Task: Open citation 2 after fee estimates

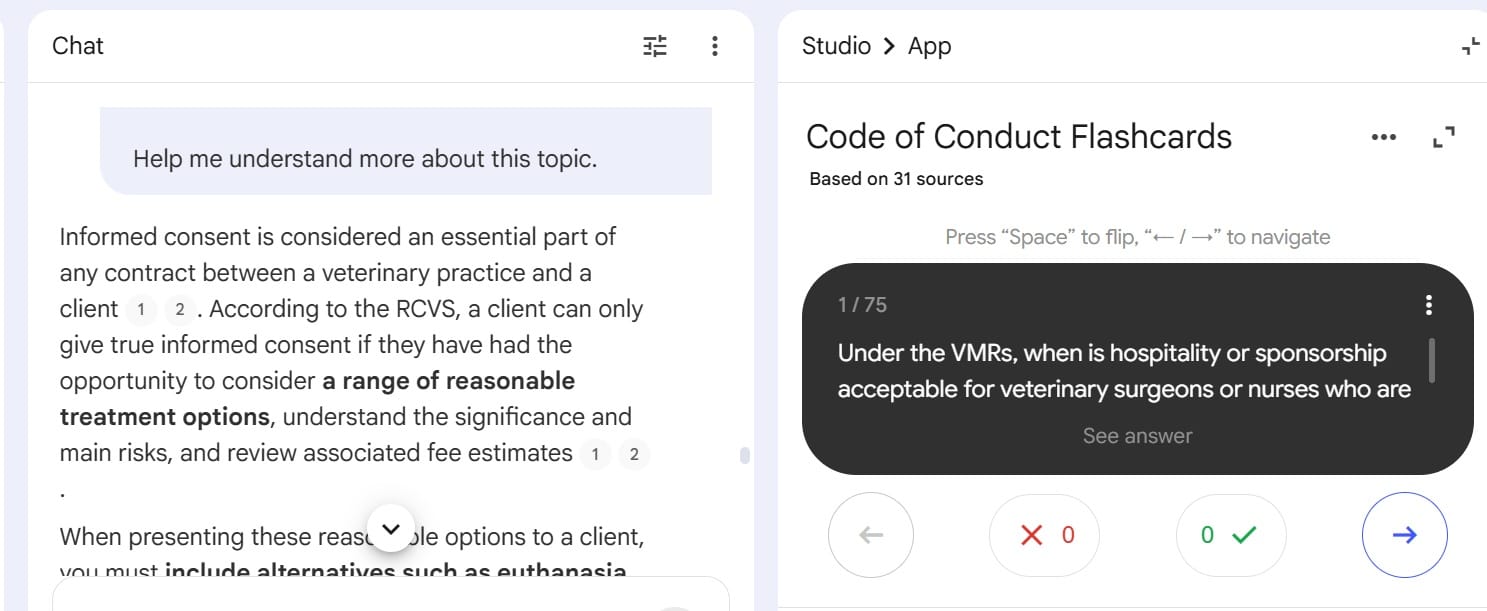Action: tap(634, 455)
